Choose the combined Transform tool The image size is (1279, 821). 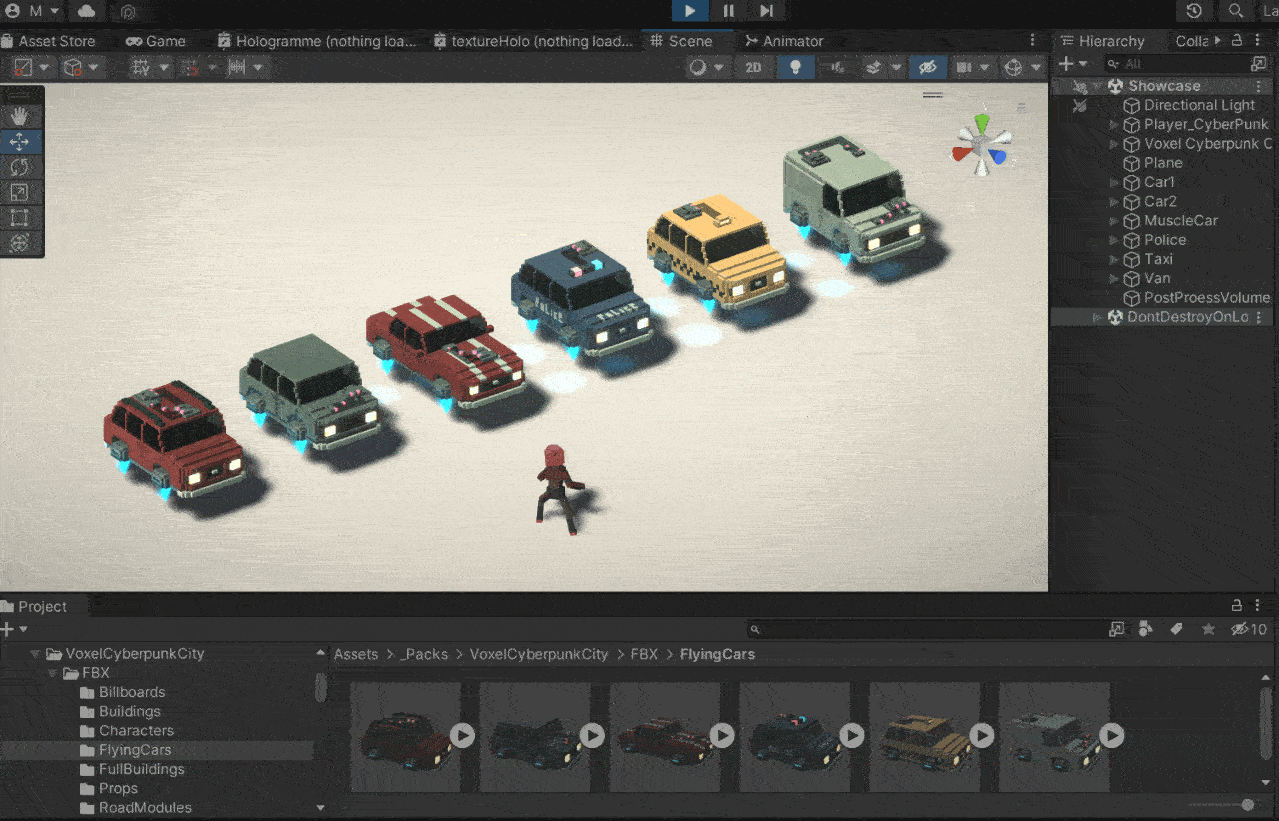point(20,243)
